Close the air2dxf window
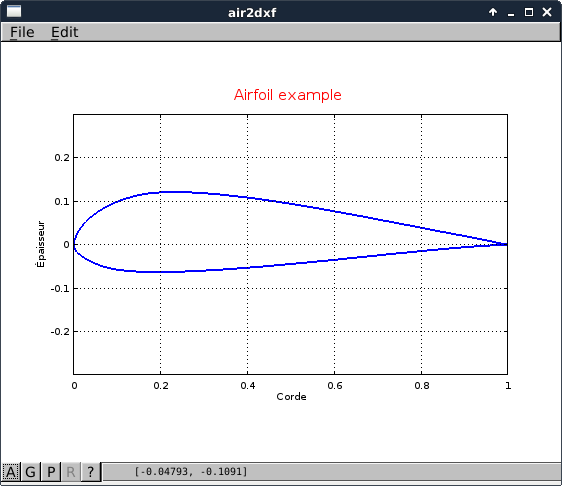Viewport: 562px width, 486px height. coord(547,12)
